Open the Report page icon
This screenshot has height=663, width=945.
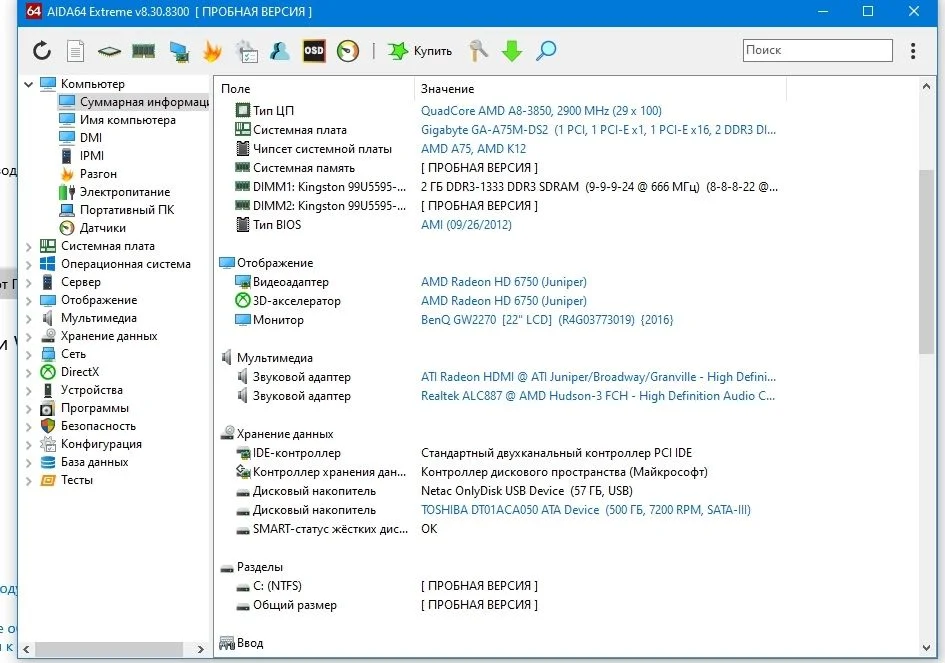click(75, 51)
